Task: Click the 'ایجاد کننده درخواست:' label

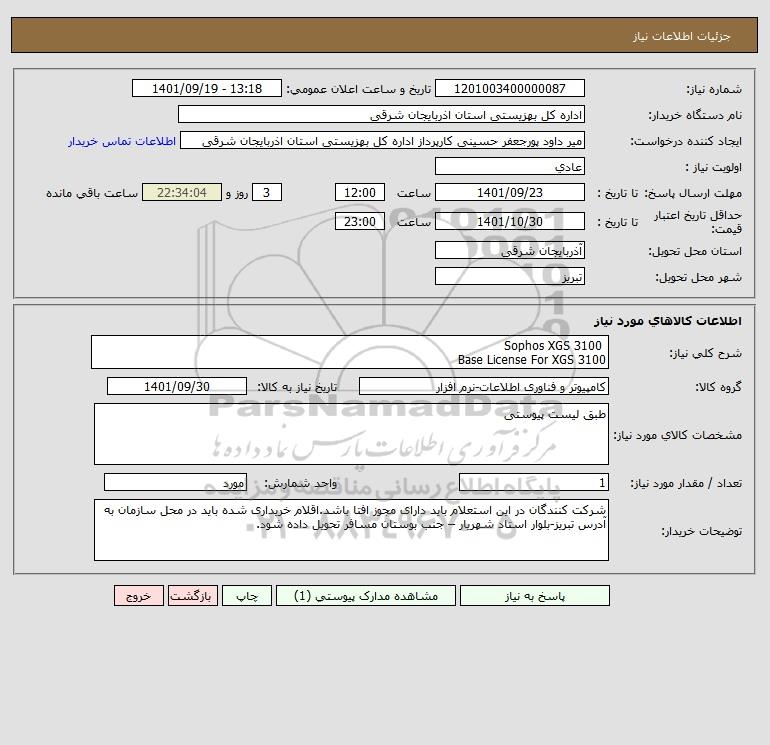Action: pyautogui.click(x=686, y=141)
